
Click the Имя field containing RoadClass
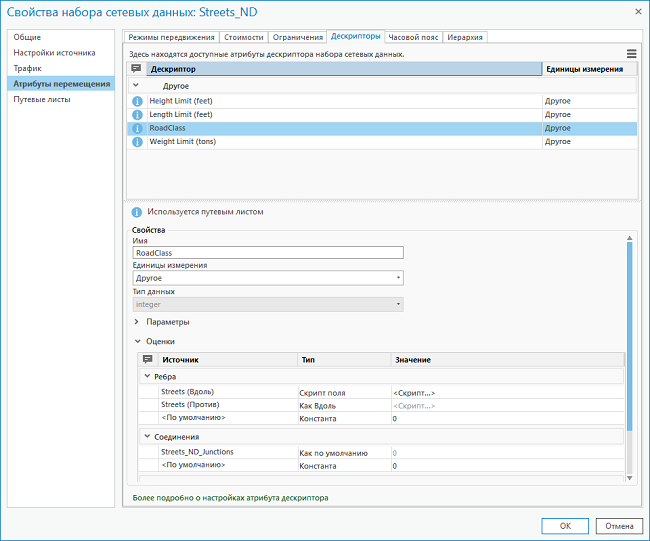268,252
